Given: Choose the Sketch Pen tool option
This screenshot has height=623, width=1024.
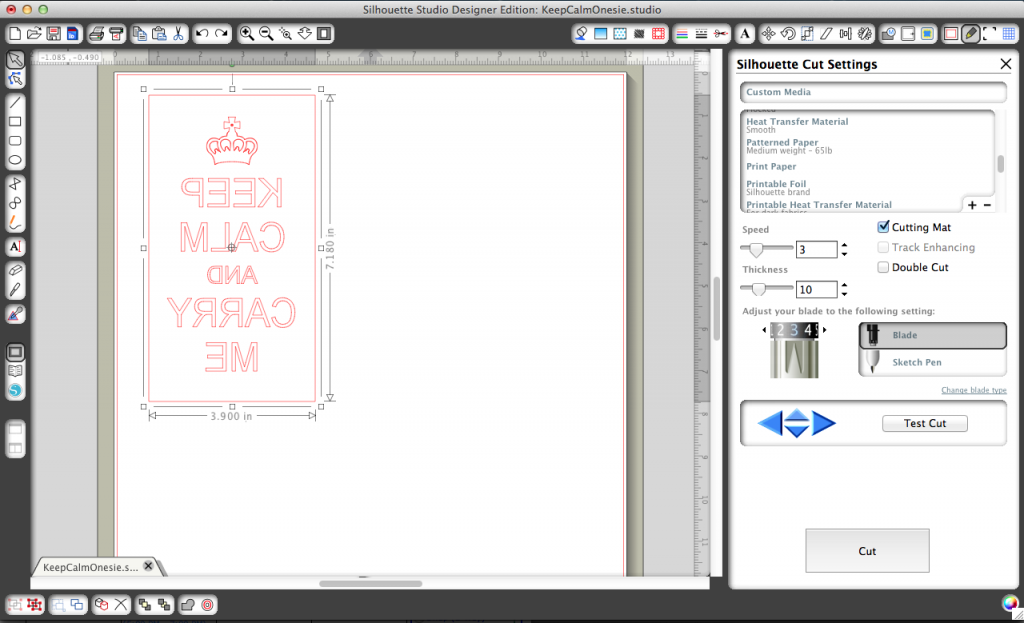Looking at the screenshot, I should [x=933, y=362].
